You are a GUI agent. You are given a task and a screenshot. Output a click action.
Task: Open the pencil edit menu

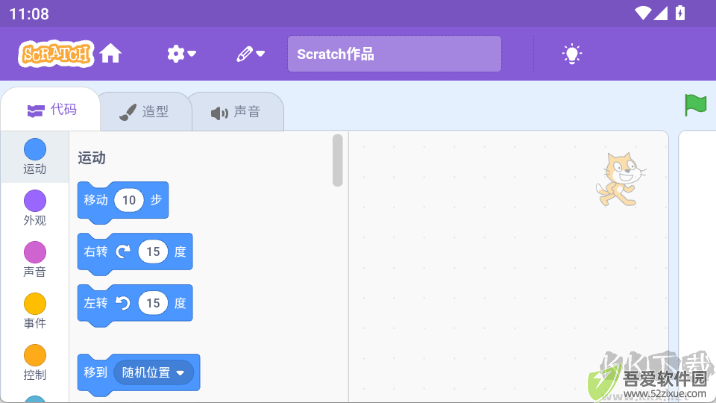pyautogui.click(x=250, y=54)
